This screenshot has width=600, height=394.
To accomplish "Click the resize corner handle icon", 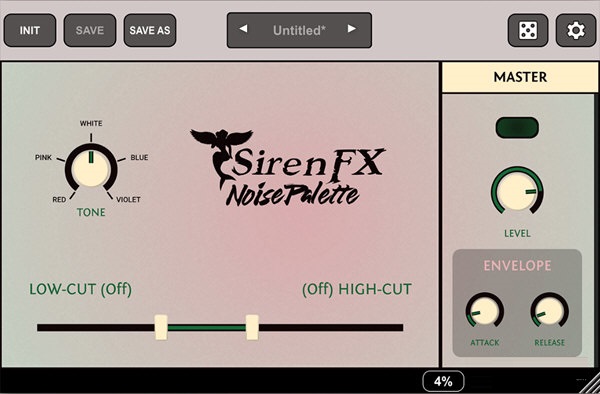I will 590,384.
